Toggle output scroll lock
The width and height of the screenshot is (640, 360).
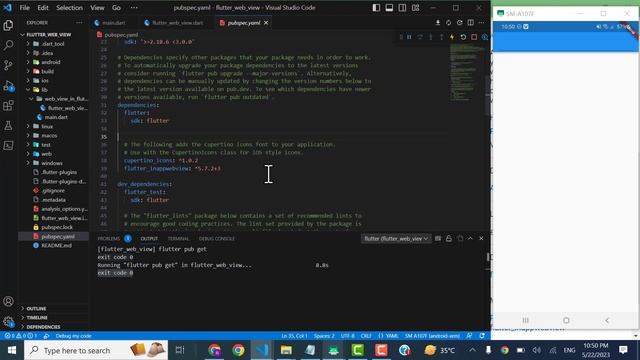(449, 238)
